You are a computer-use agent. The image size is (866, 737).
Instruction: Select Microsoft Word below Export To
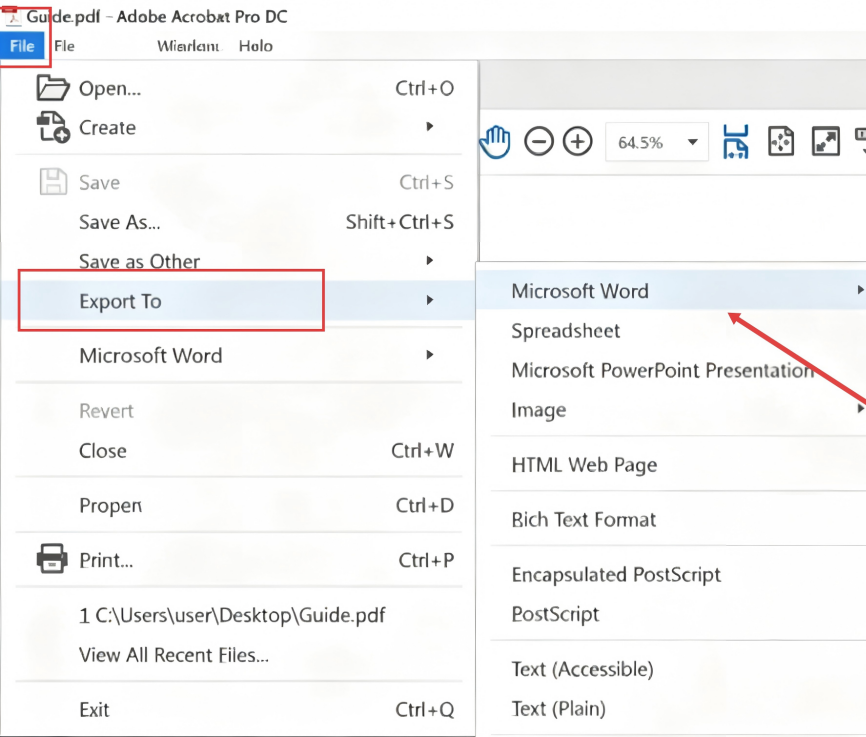pyautogui.click(x=238, y=355)
